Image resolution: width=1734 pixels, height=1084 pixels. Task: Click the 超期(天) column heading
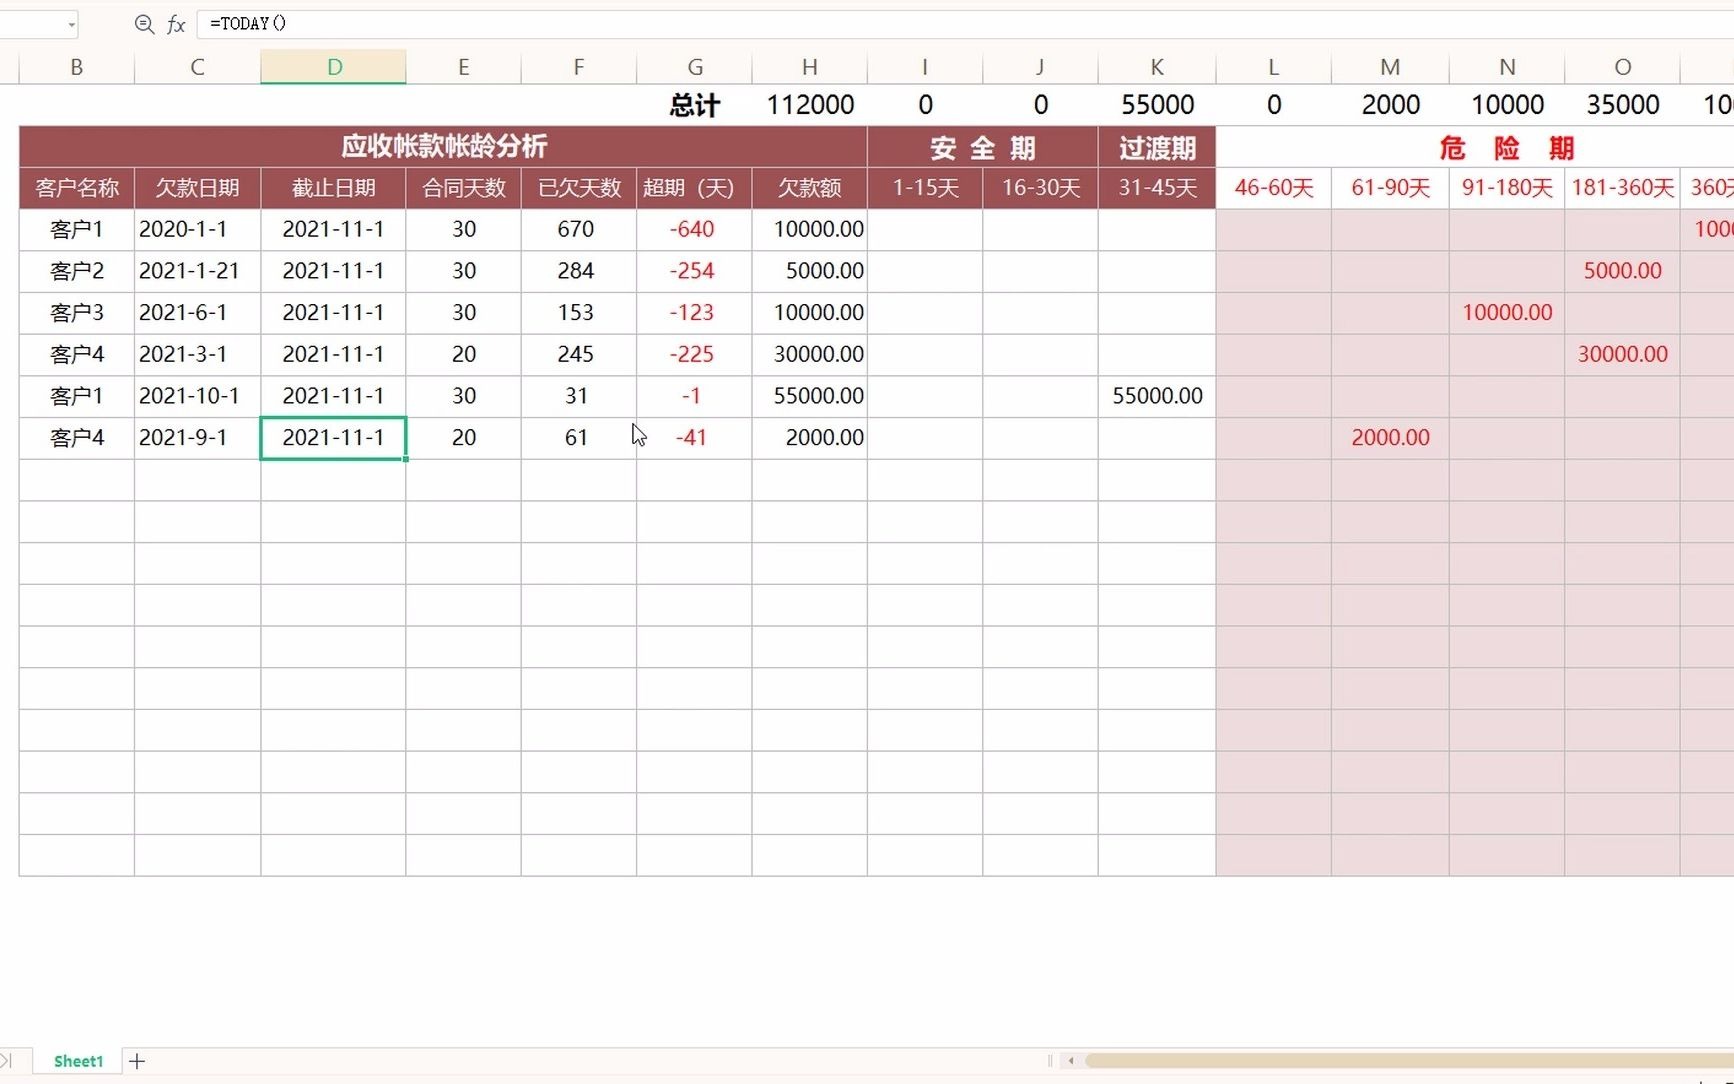click(694, 188)
